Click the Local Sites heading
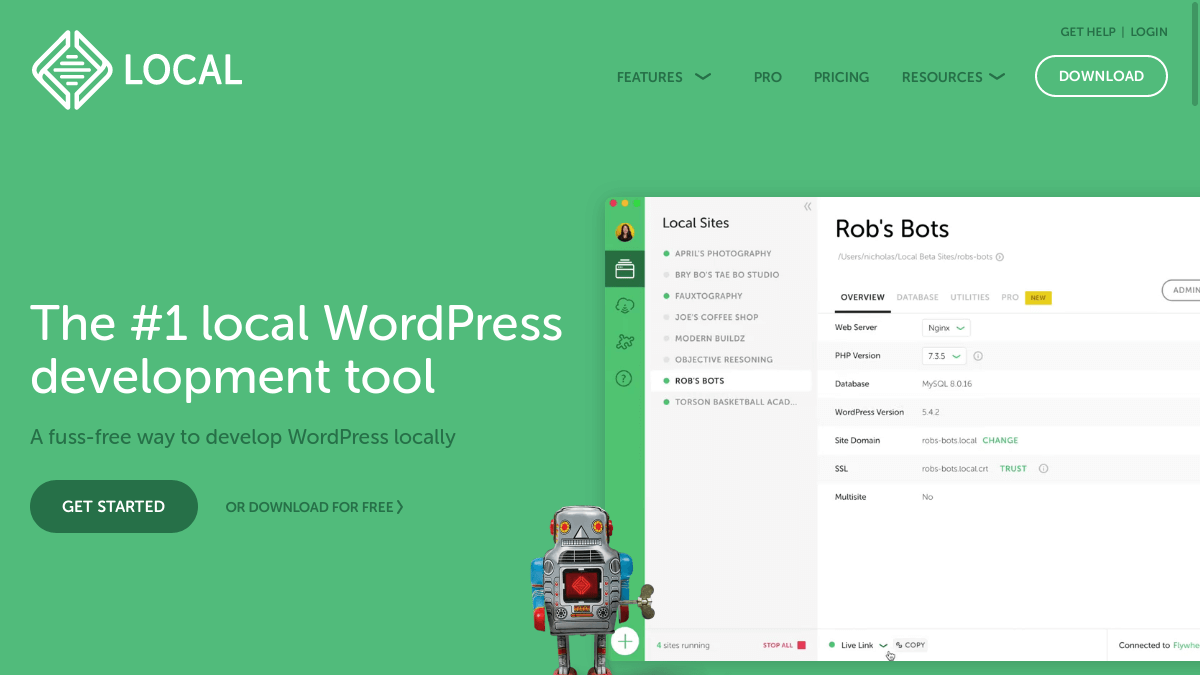The image size is (1200, 675). tap(696, 223)
